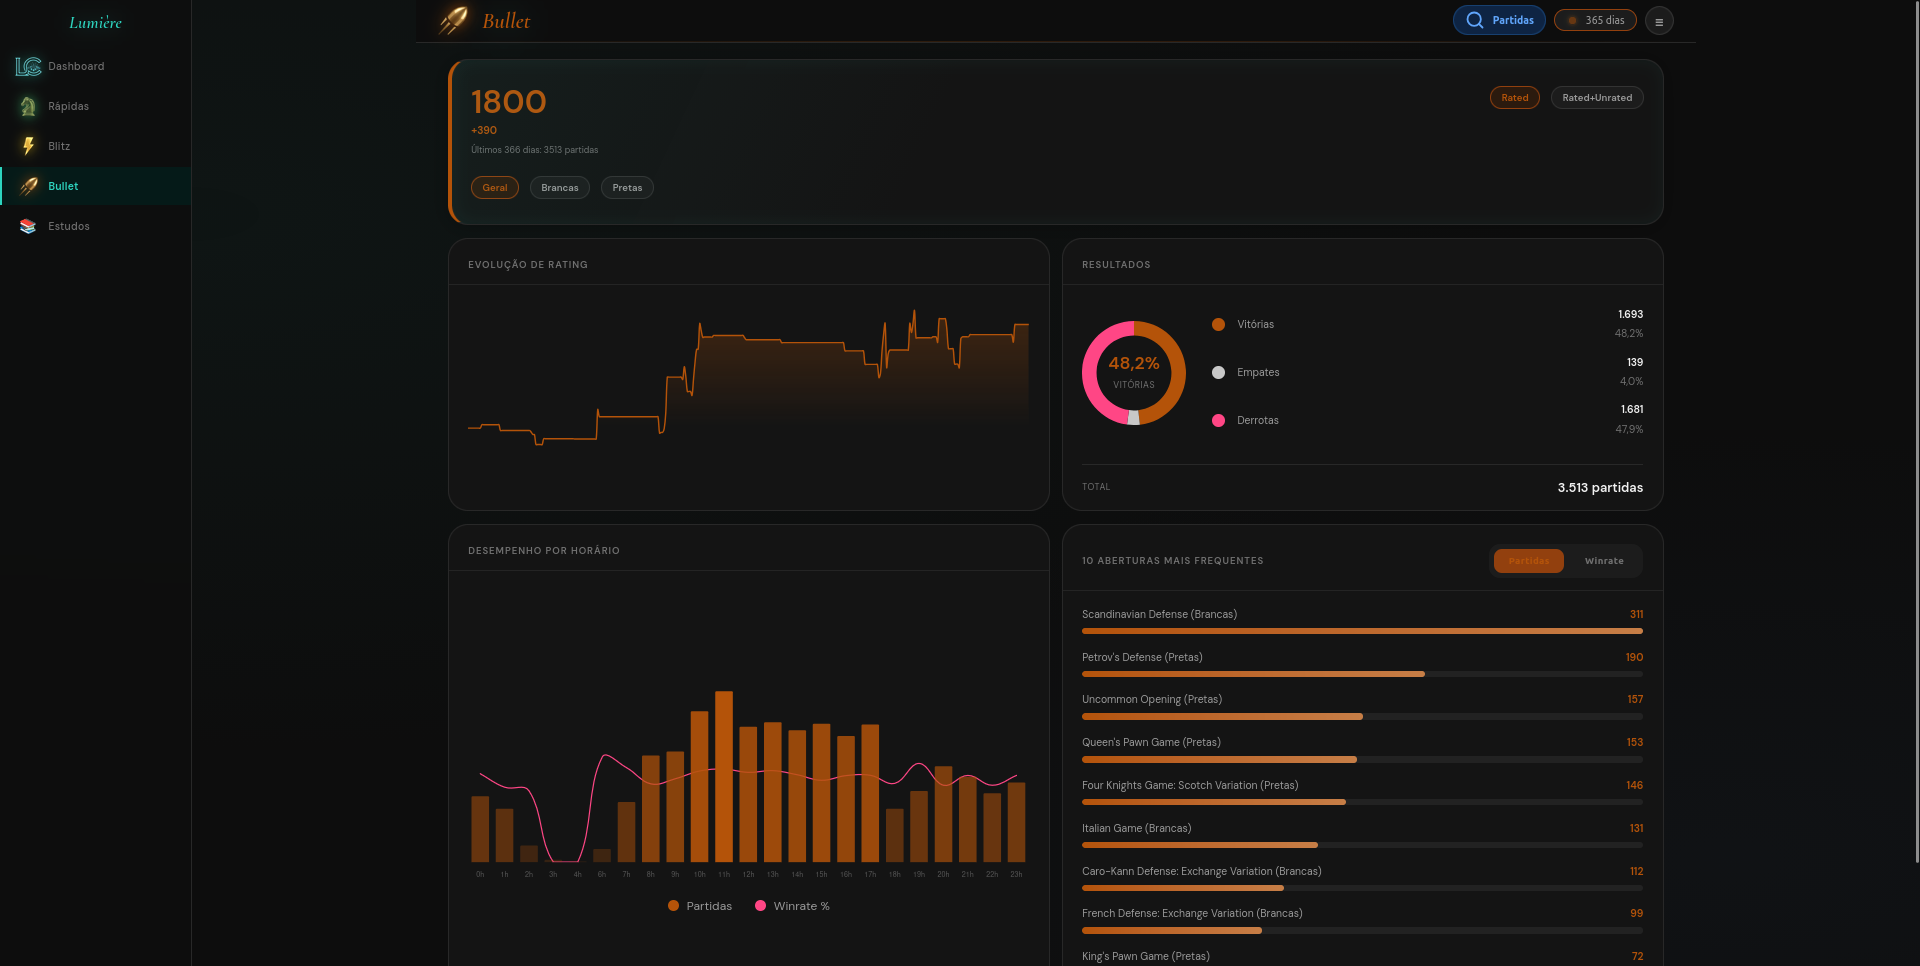Click the Petrov's Defense progress bar

1362,674
